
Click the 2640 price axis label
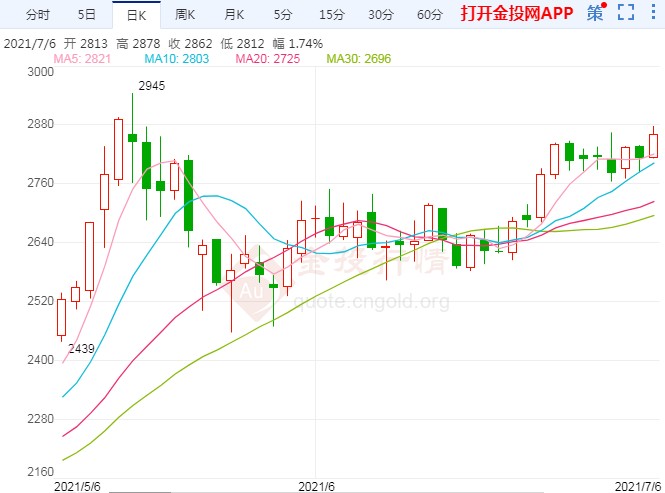click(x=41, y=242)
